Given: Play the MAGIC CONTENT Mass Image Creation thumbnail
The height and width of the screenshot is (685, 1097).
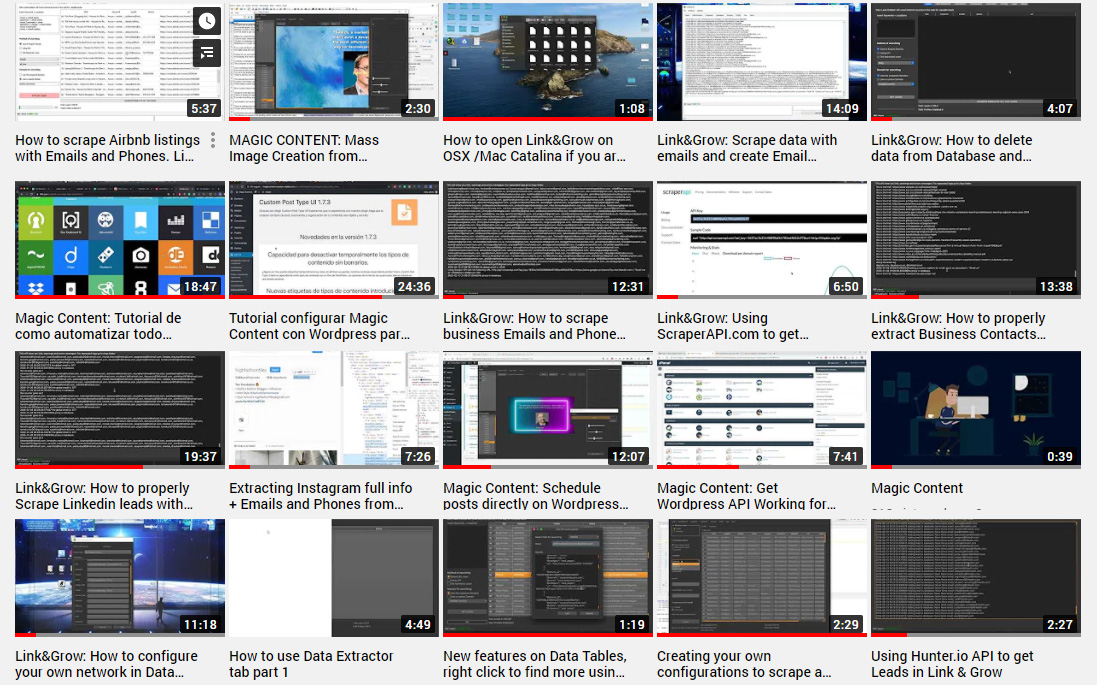Looking at the screenshot, I should (332, 62).
